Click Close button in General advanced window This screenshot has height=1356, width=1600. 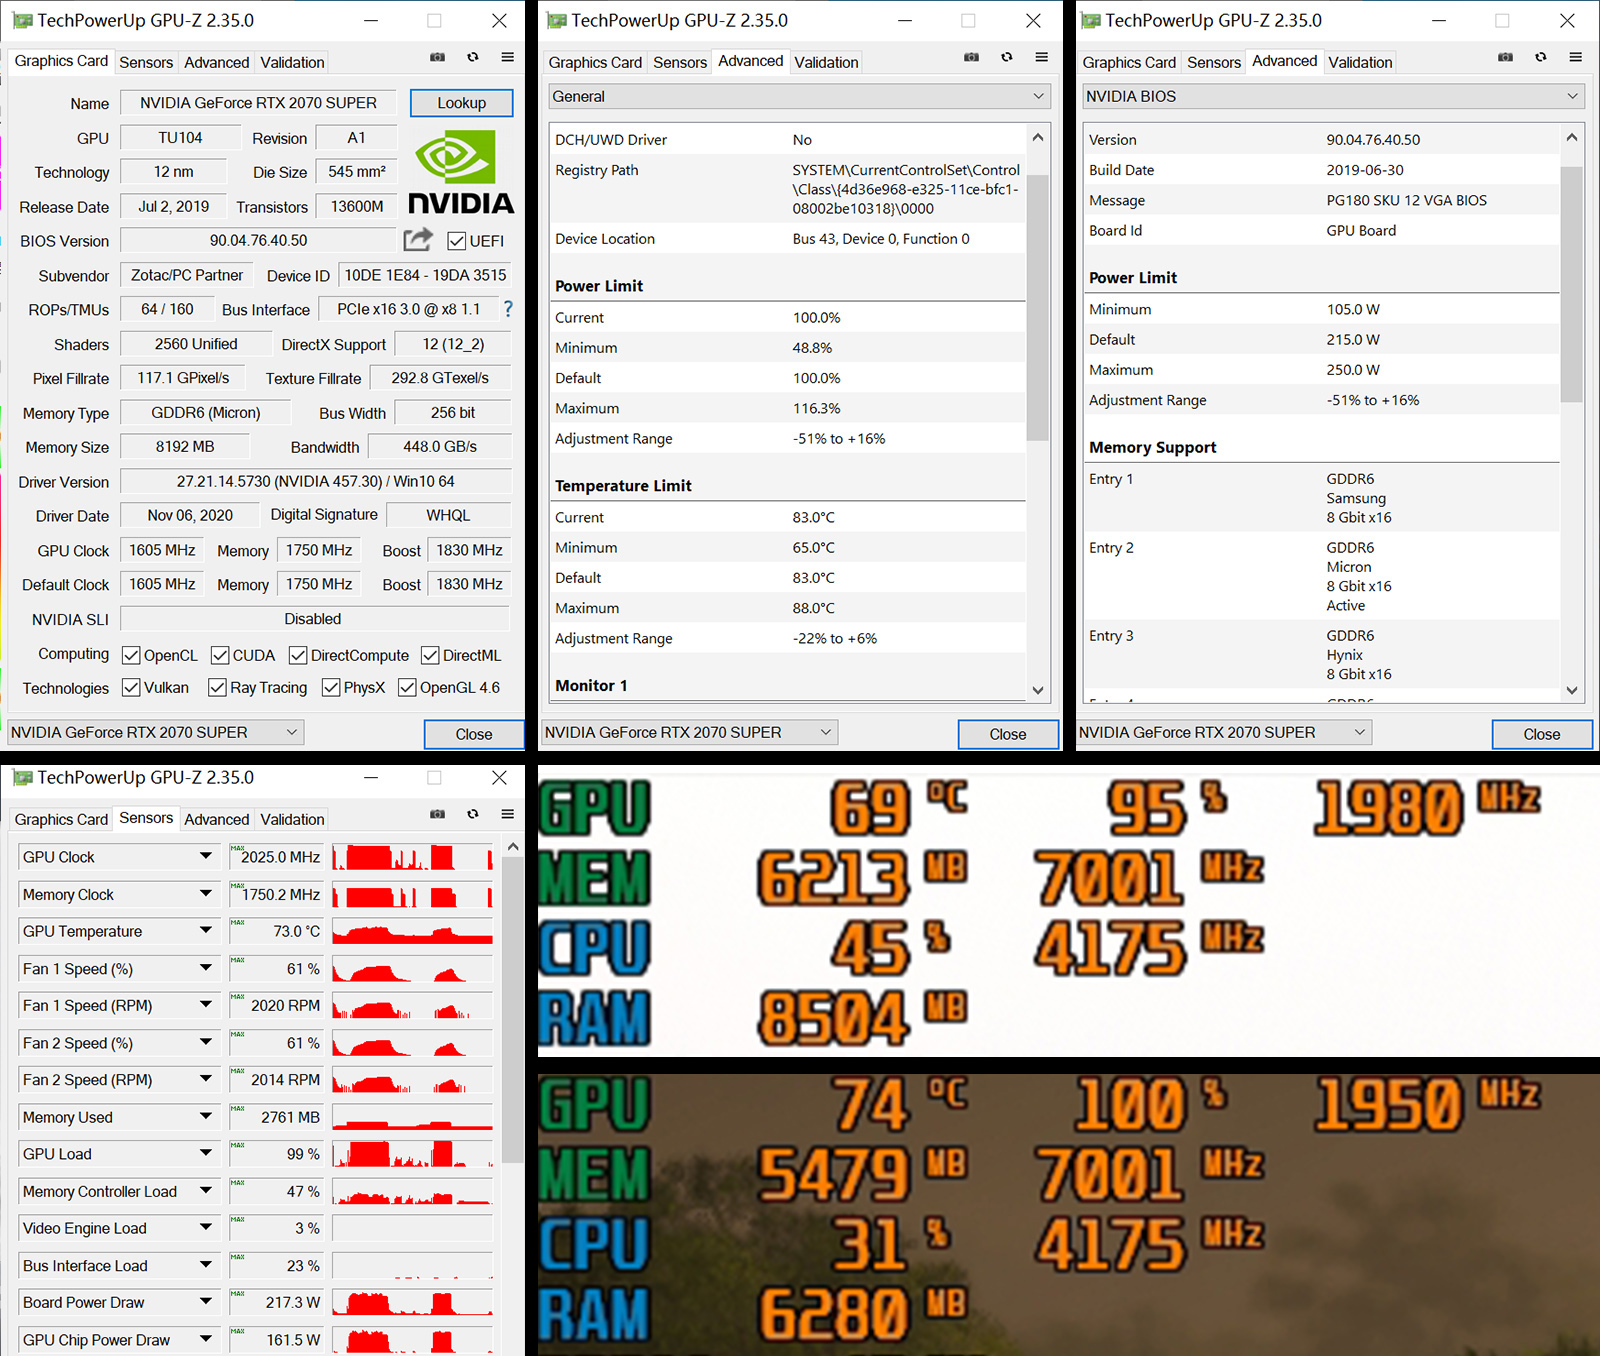coord(1008,734)
